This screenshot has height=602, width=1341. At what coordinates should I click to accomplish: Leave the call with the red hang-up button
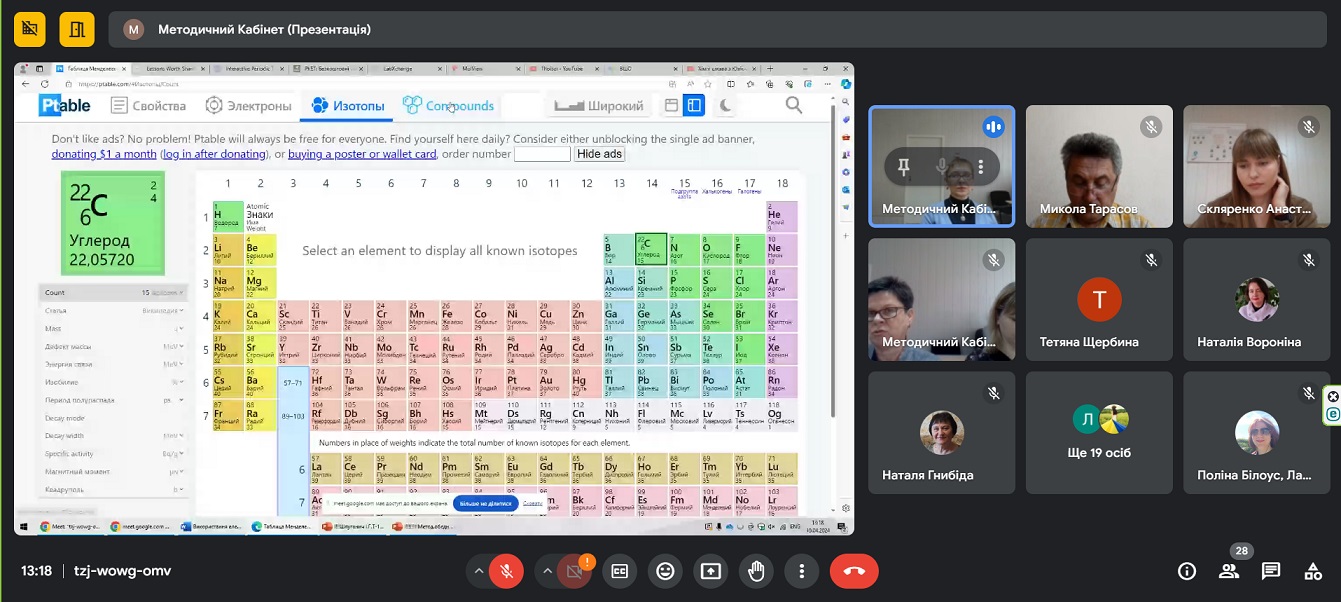(854, 571)
